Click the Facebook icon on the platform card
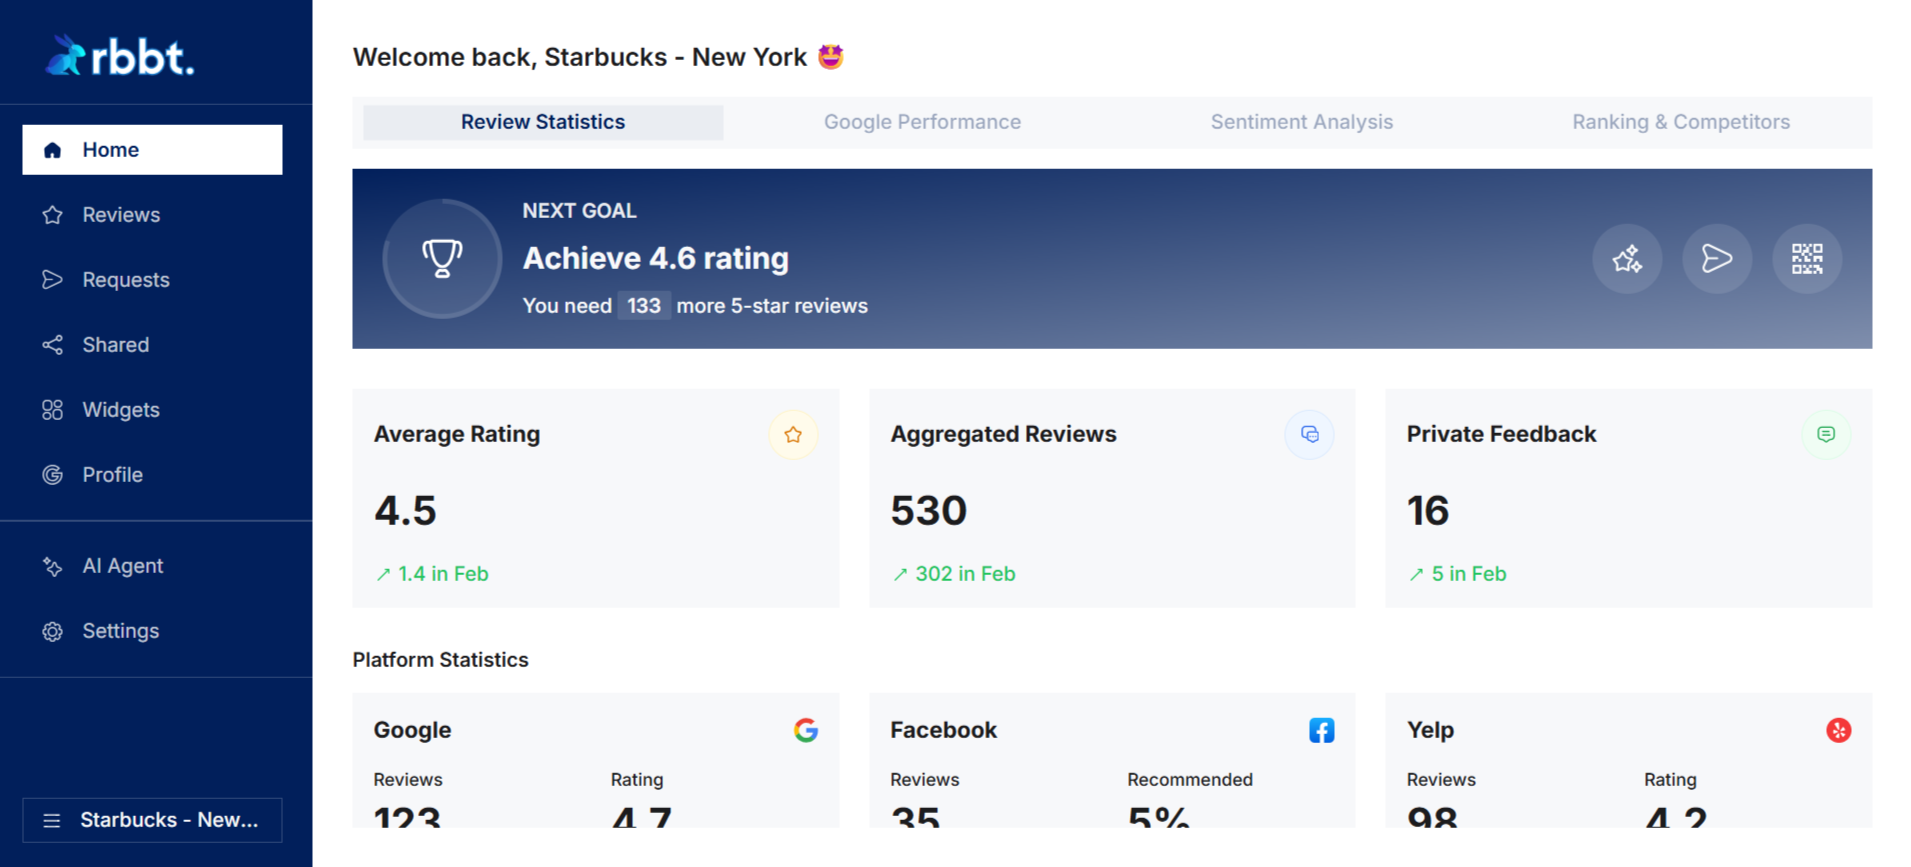 (1322, 730)
